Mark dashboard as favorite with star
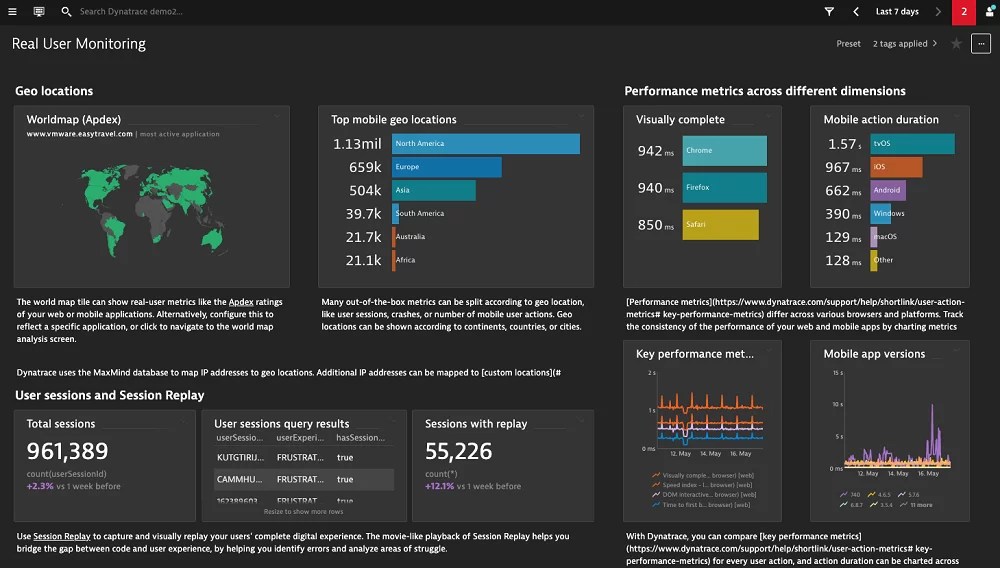1000x568 pixels. pyautogui.click(x=956, y=43)
